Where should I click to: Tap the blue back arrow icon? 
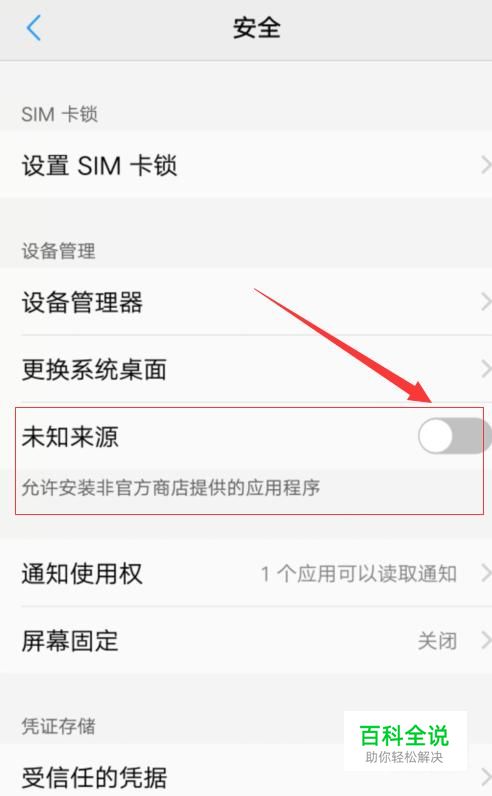(34, 27)
